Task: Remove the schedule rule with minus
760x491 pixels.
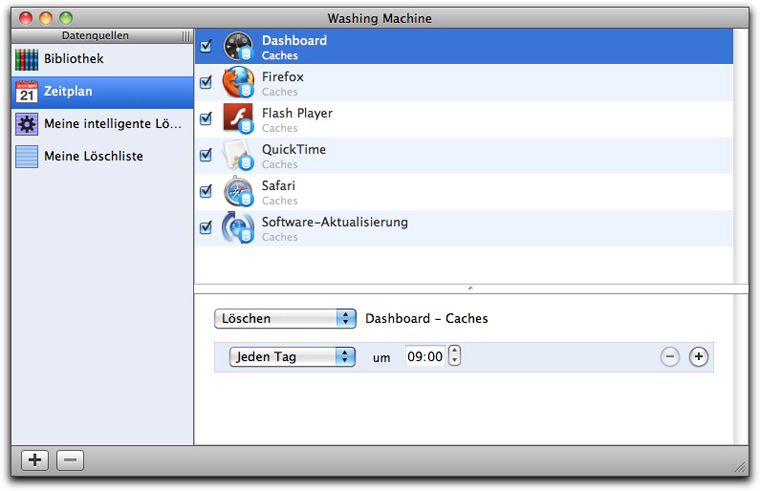Action: coord(670,357)
